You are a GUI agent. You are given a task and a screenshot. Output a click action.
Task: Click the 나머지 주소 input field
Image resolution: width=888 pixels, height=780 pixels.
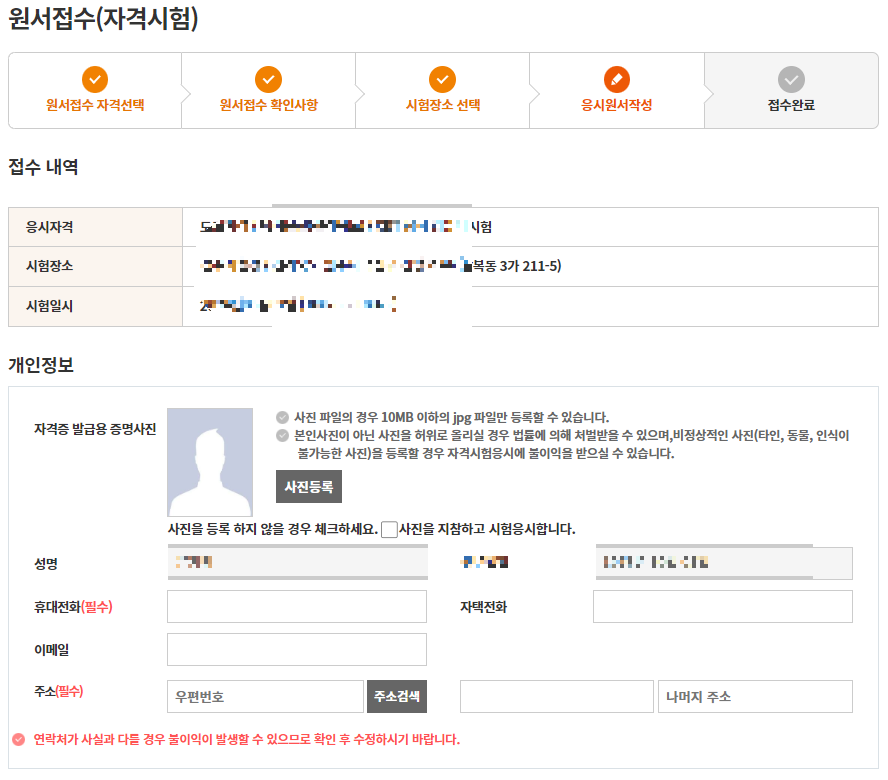pyautogui.click(x=755, y=696)
